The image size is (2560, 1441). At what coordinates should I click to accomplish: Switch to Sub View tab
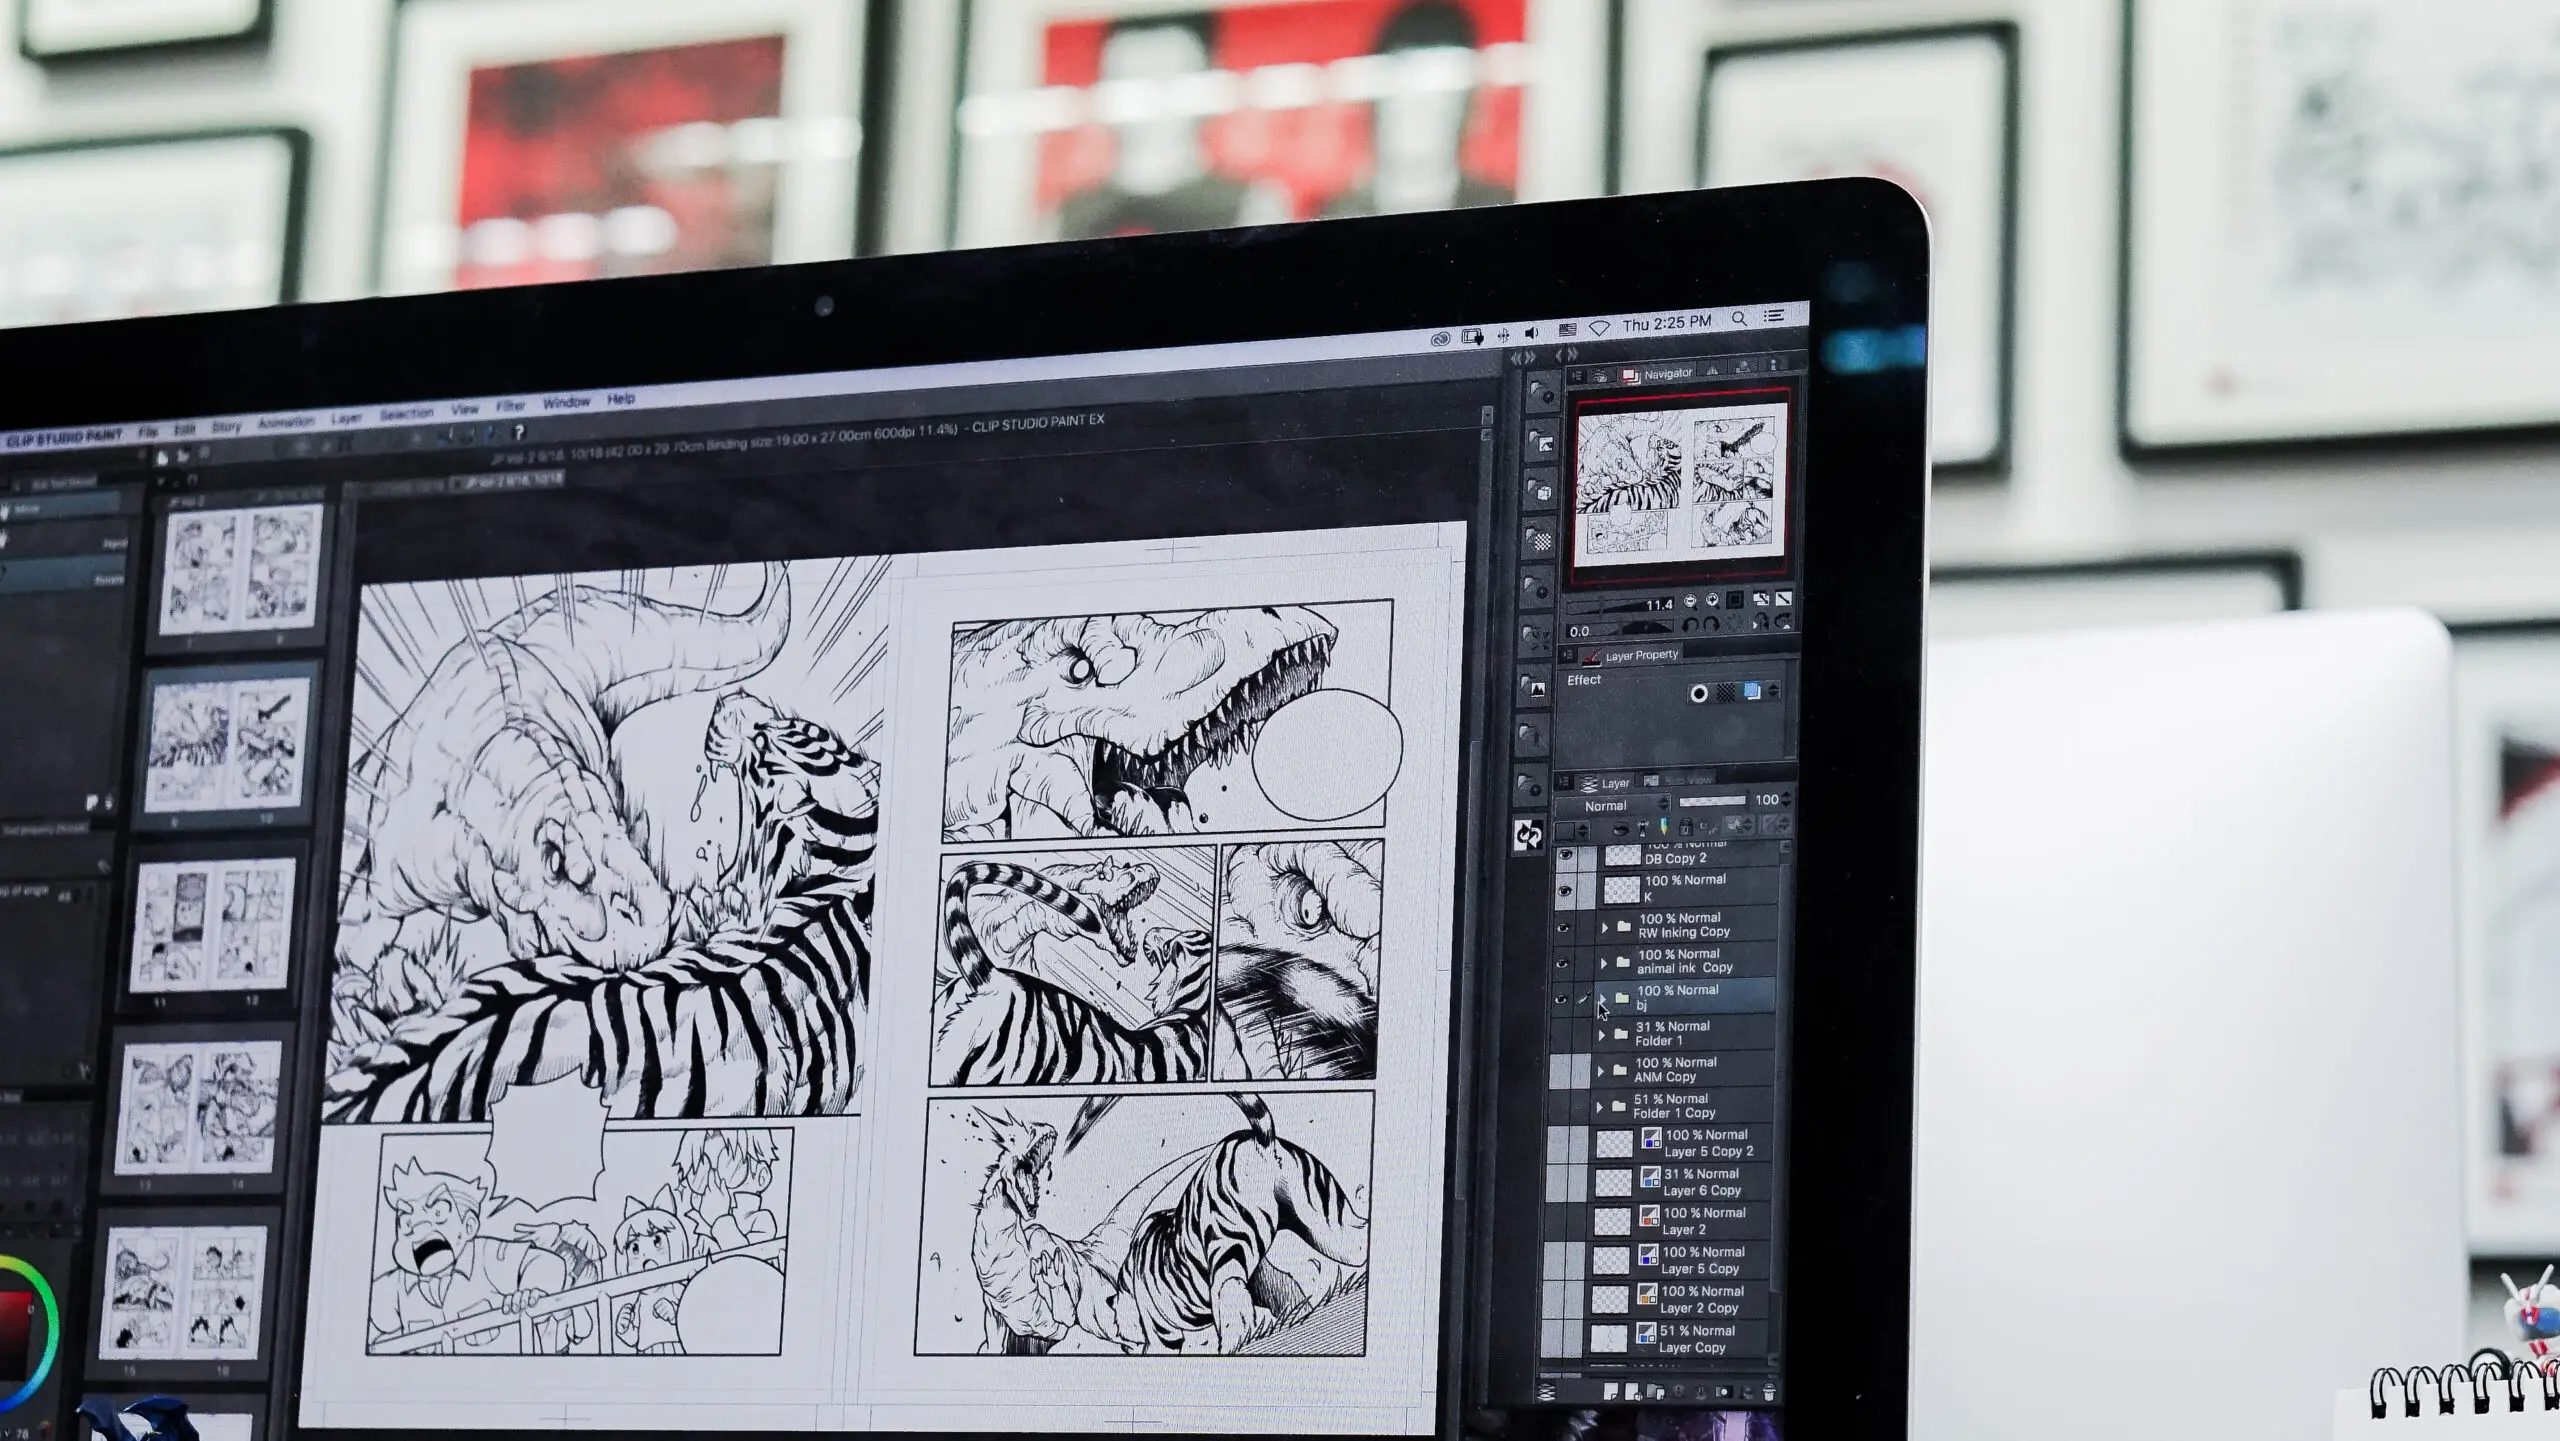[1688, 780]
